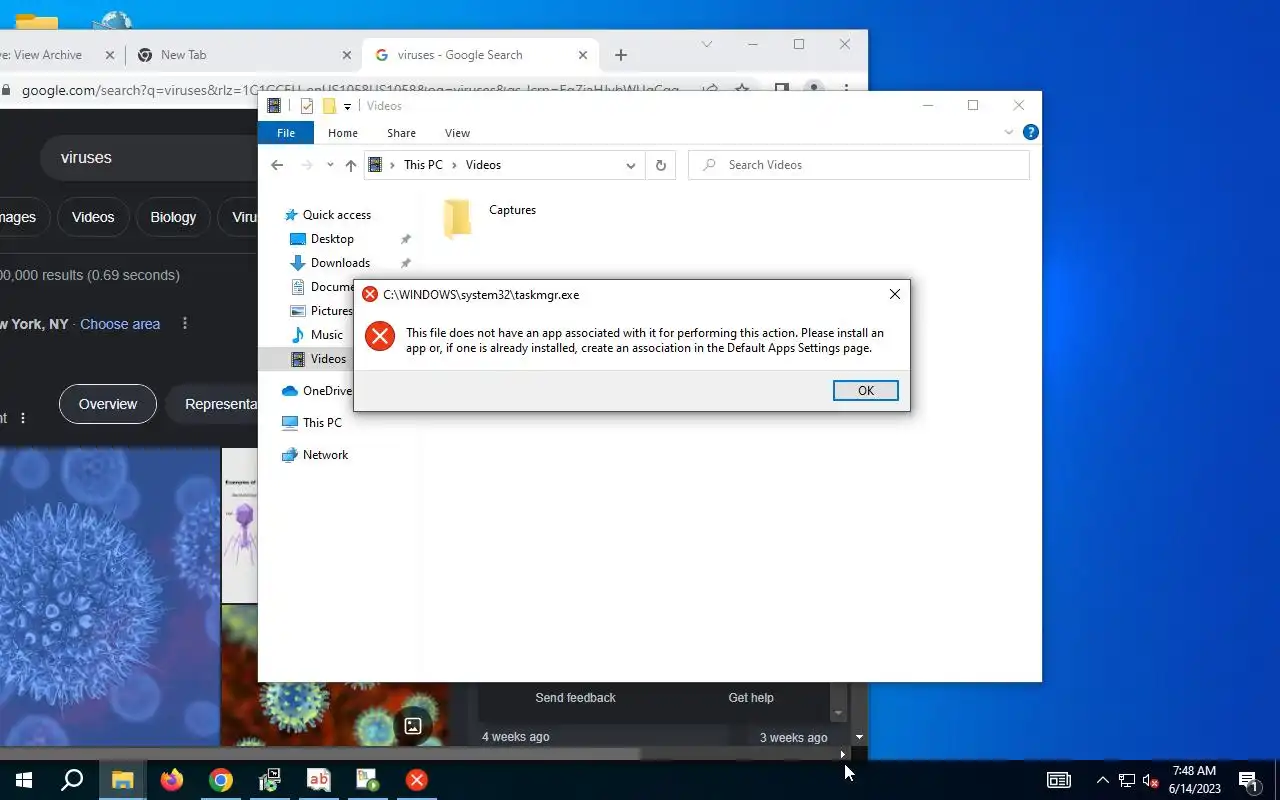Open taskbar search
This screenshot has width=1280, height=800.
tap(72, 780)
